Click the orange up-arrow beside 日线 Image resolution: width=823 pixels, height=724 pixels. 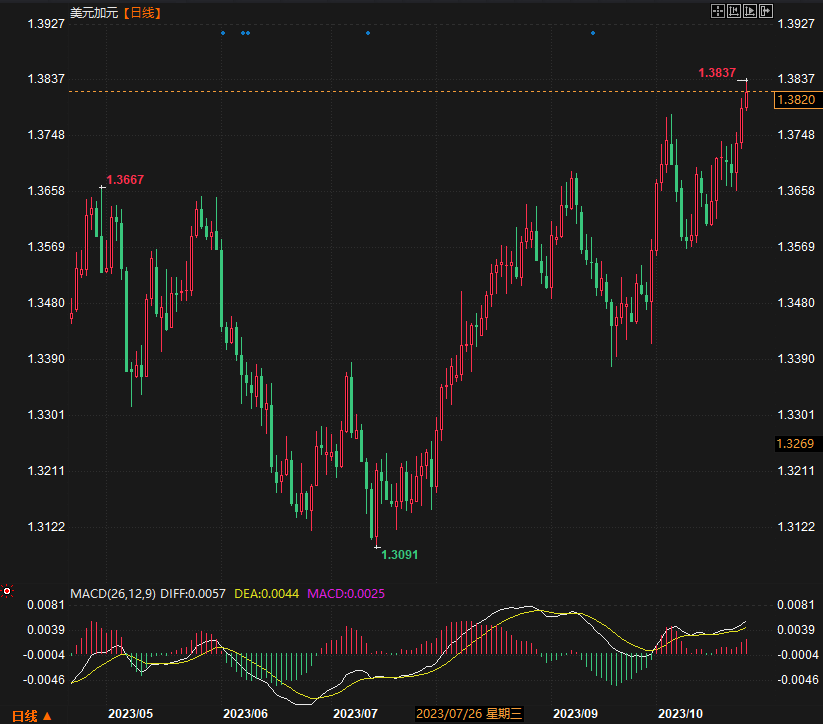pos(46,715)
